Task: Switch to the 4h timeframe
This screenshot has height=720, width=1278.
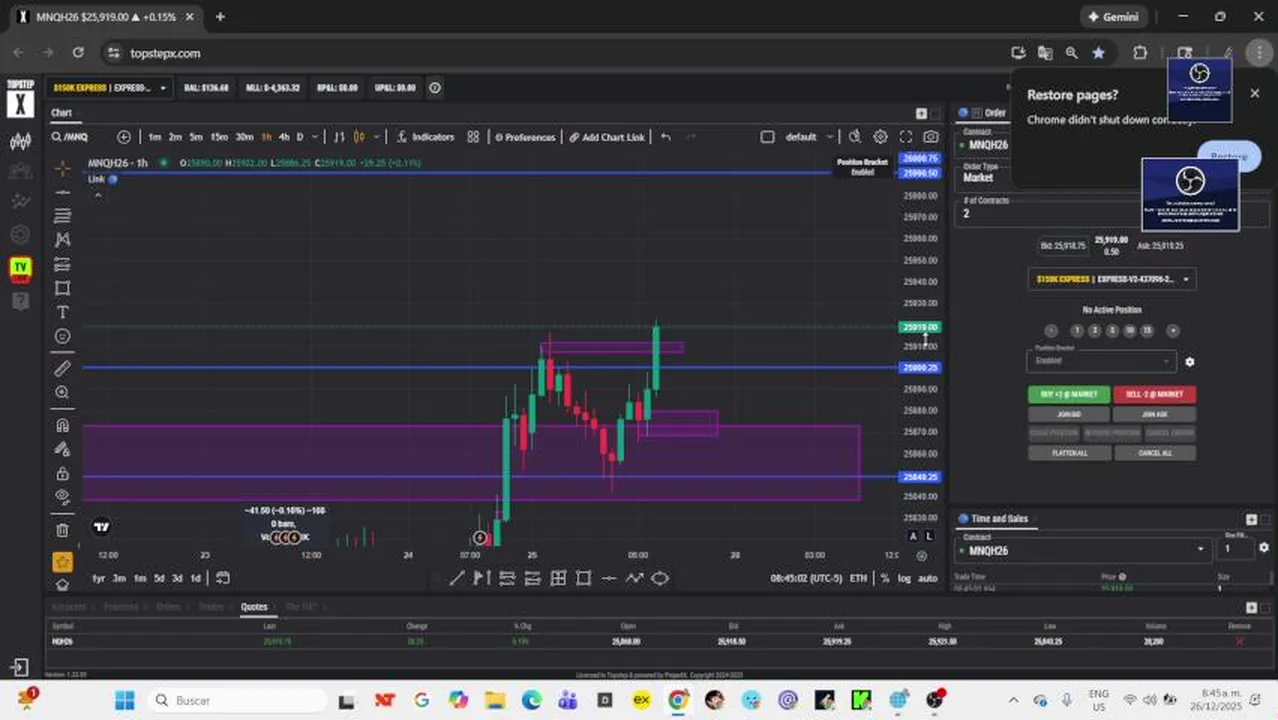Action: point(284,137)
